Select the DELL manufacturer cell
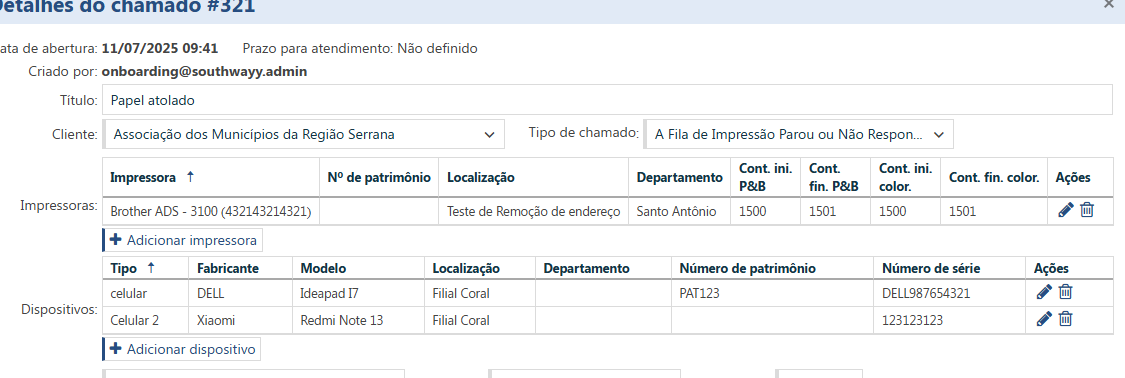Image resolution: width=1125 pixels, height=378 pixels. click(240, 293)
